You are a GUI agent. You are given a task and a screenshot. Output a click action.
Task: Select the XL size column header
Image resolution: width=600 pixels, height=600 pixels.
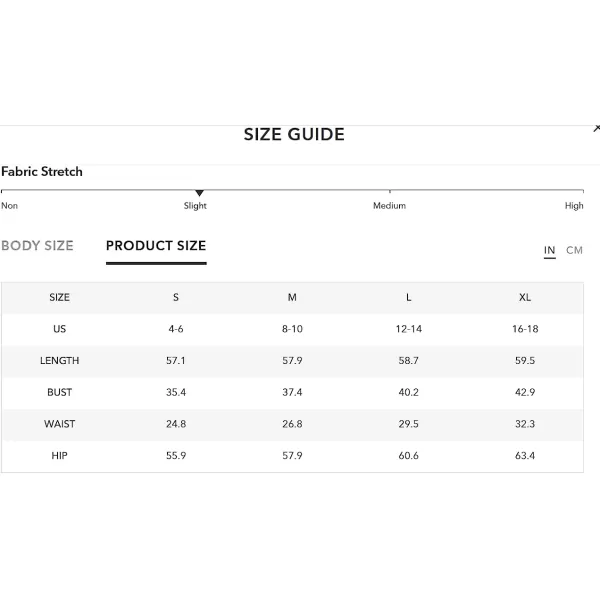point(525,297)
